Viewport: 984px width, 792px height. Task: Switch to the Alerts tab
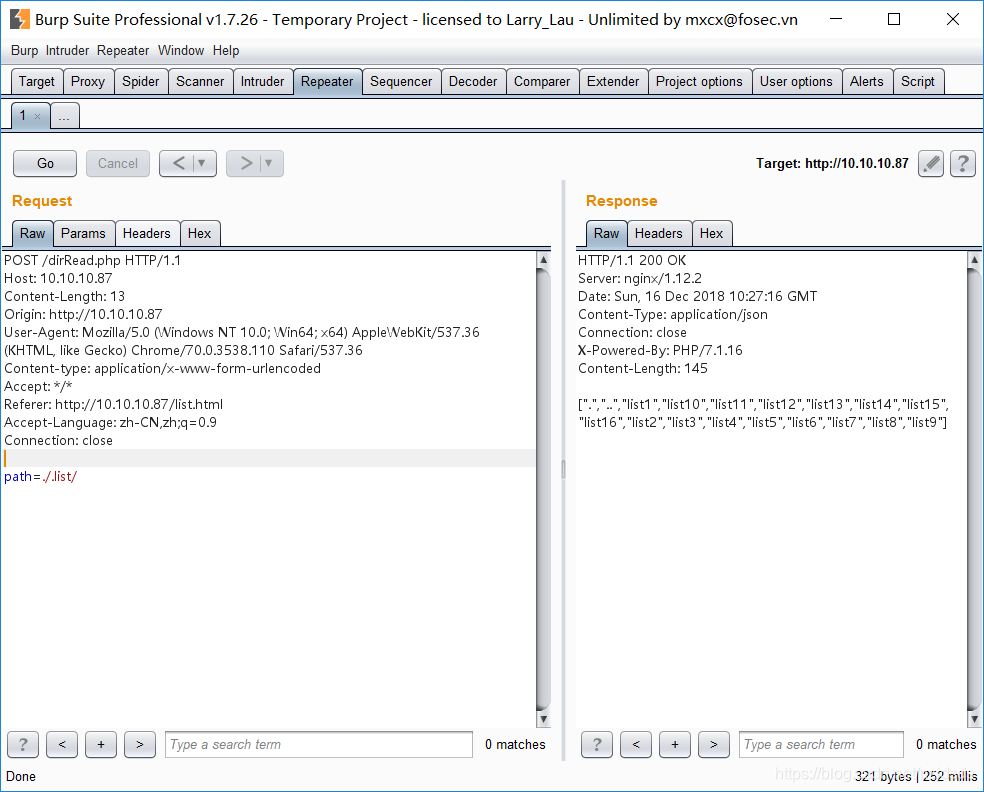[x=867, y=82]
